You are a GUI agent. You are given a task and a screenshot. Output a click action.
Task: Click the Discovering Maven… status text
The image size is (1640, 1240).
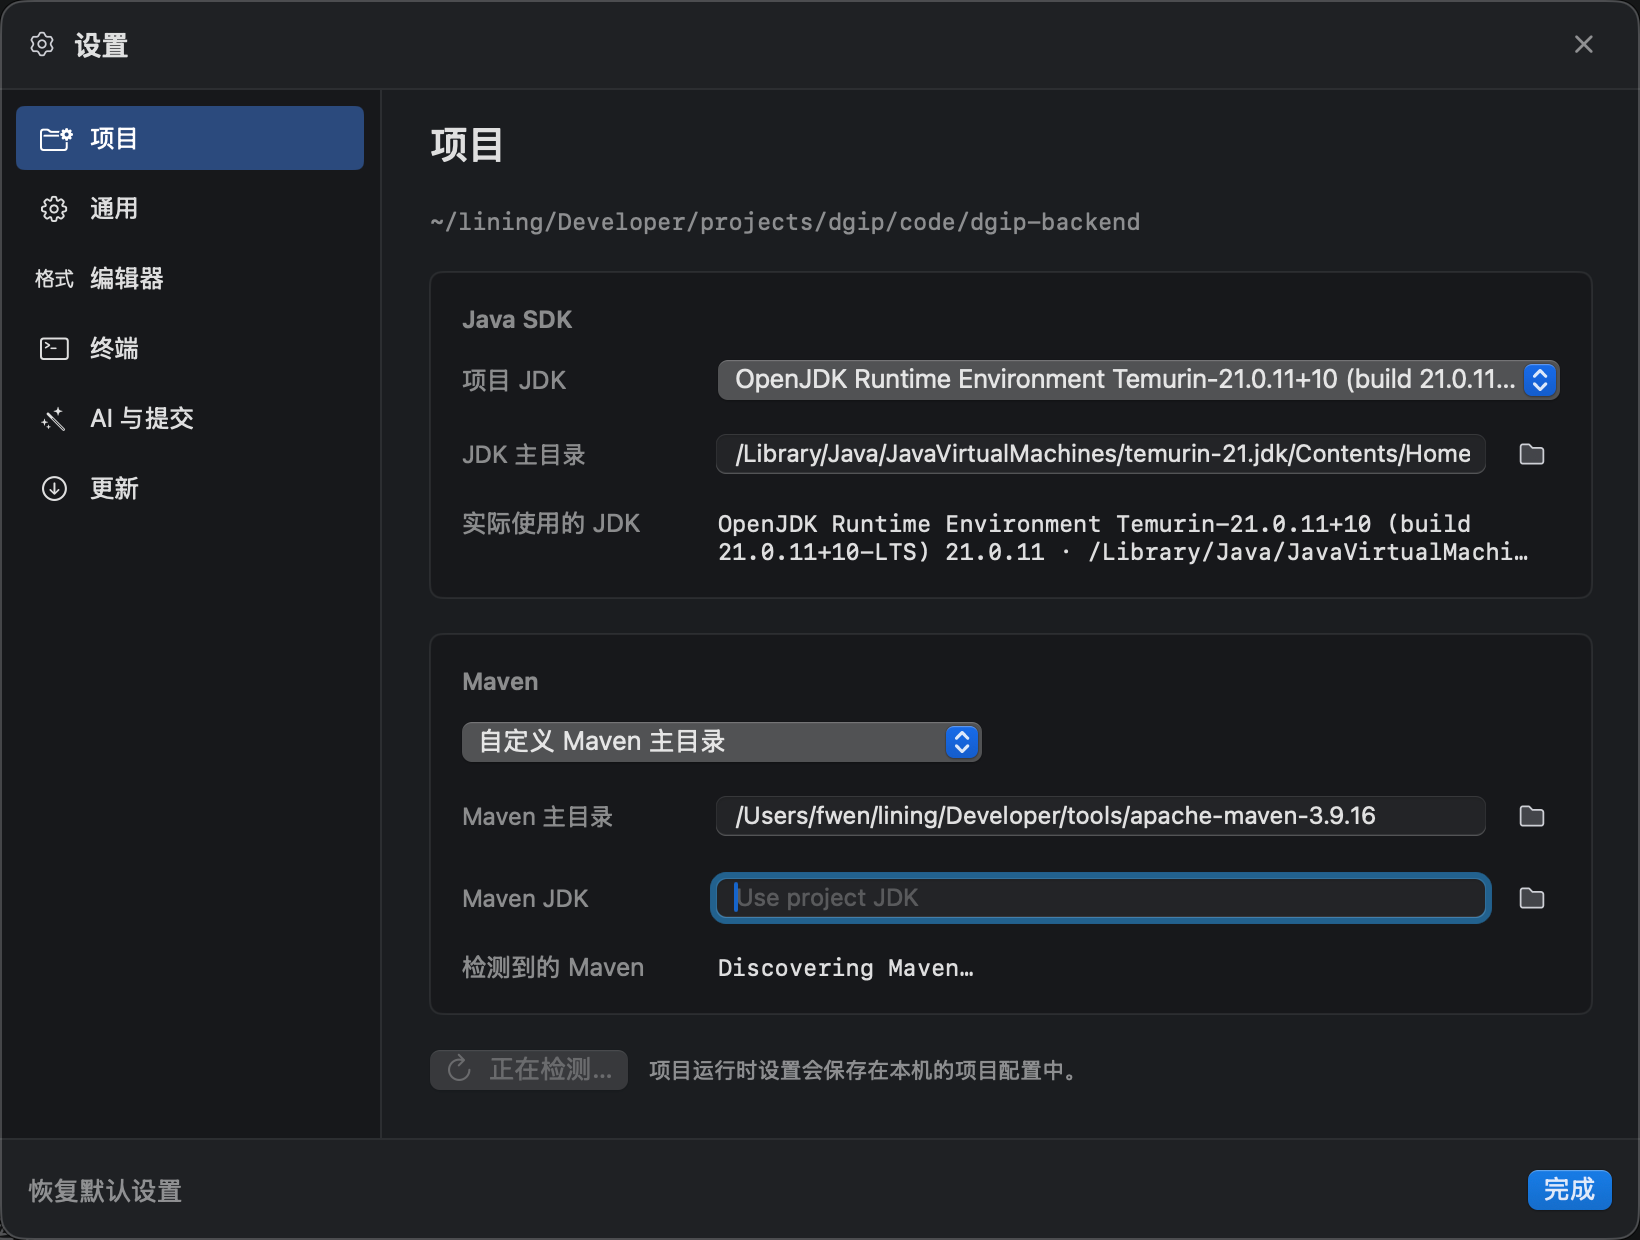[x=846, y=968]
